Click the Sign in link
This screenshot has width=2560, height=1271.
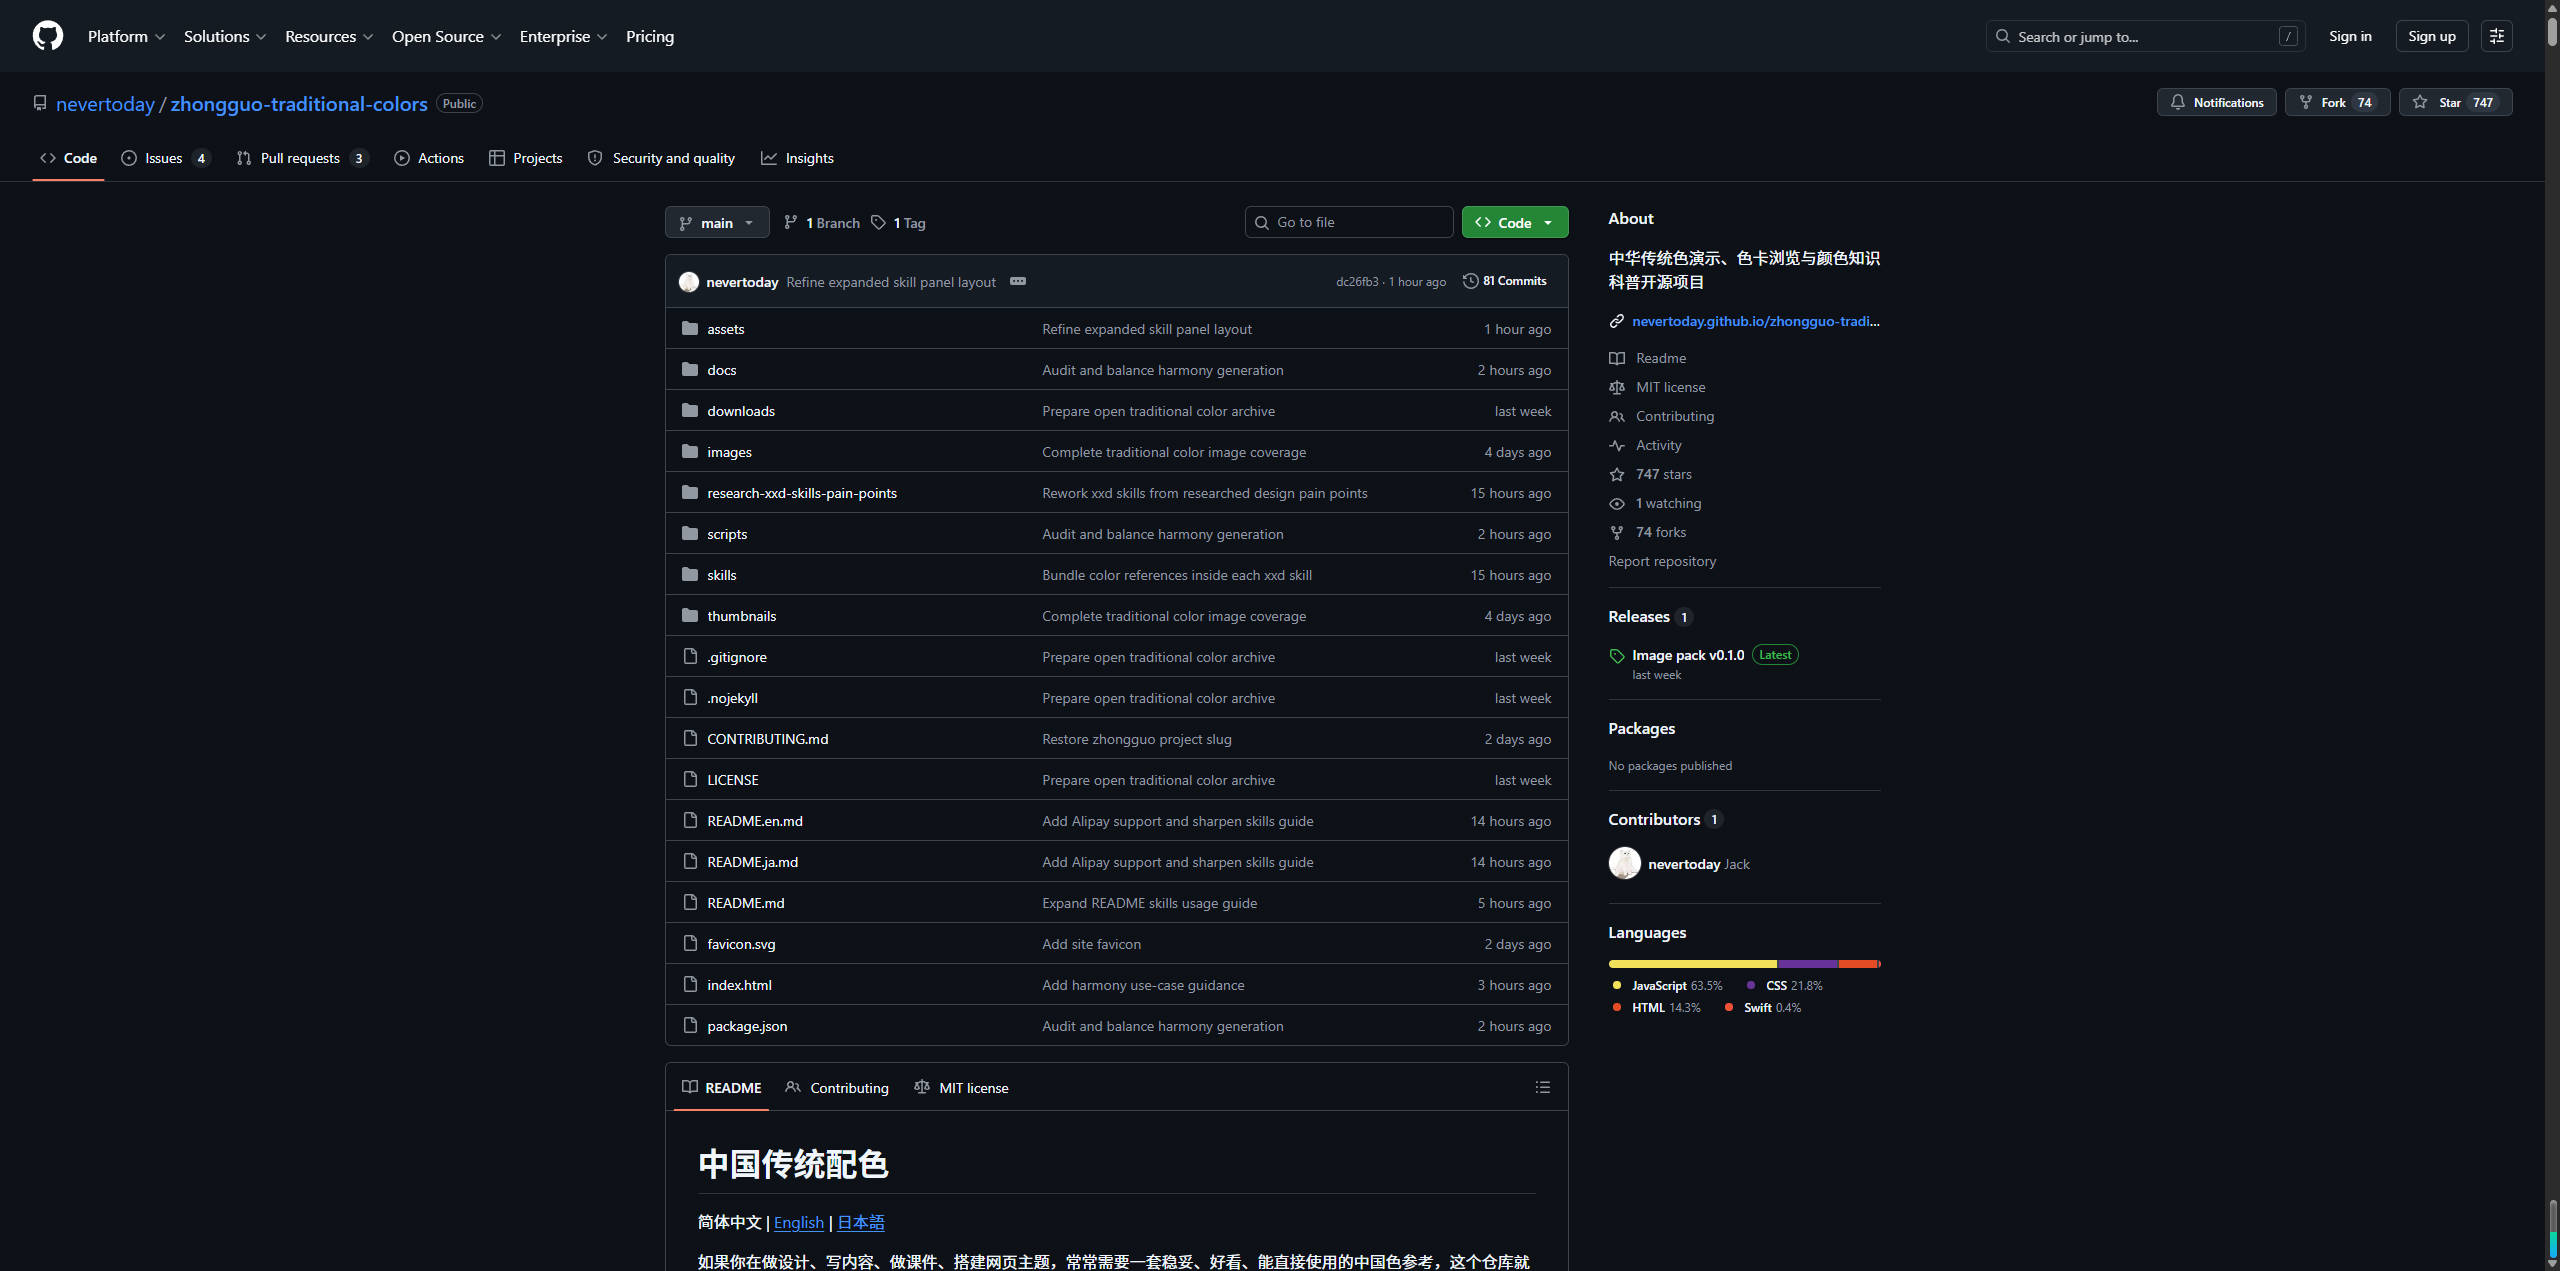2350,36
